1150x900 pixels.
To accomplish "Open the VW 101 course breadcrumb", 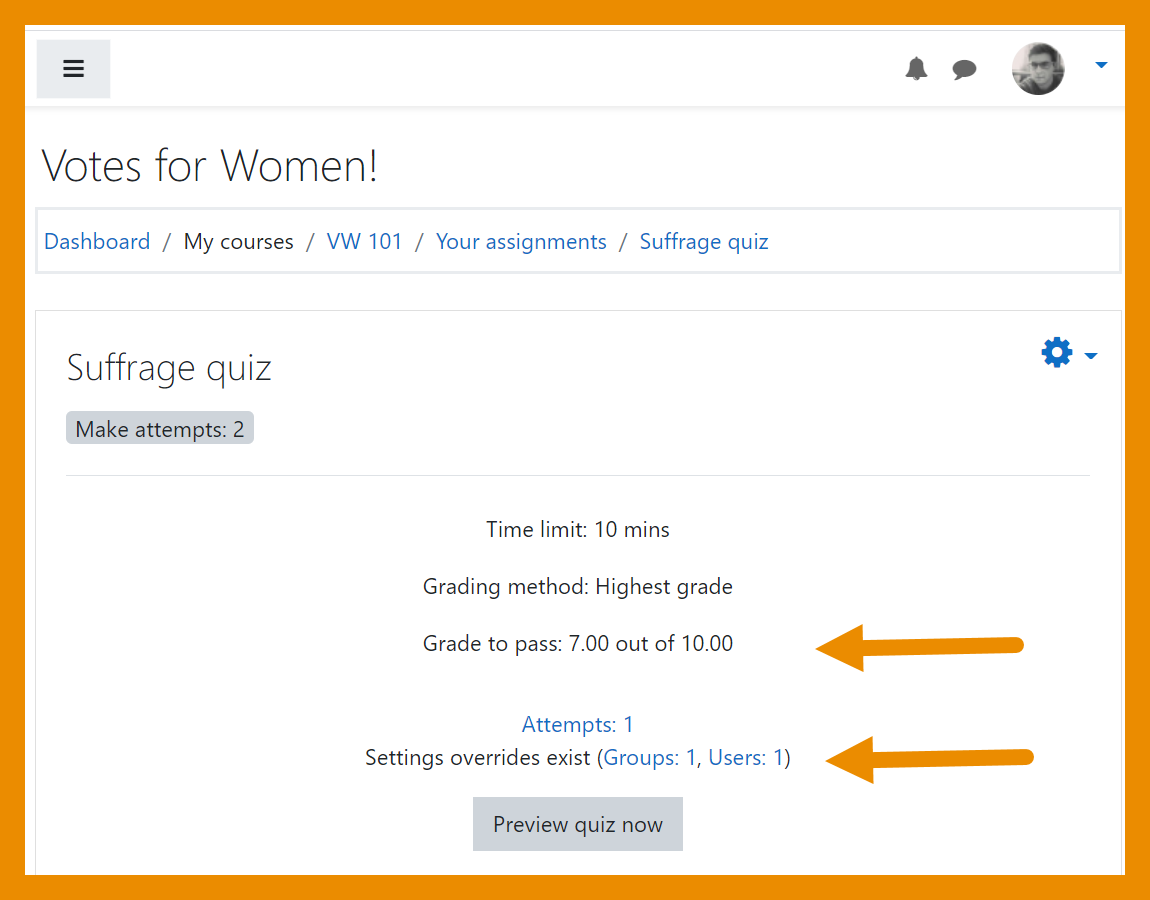I will [364, 241].
